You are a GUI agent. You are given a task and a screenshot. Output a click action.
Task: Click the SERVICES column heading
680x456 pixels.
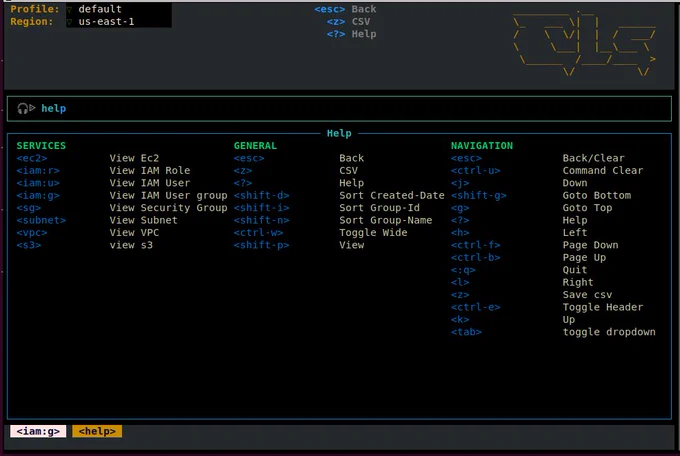pos(41,146)
